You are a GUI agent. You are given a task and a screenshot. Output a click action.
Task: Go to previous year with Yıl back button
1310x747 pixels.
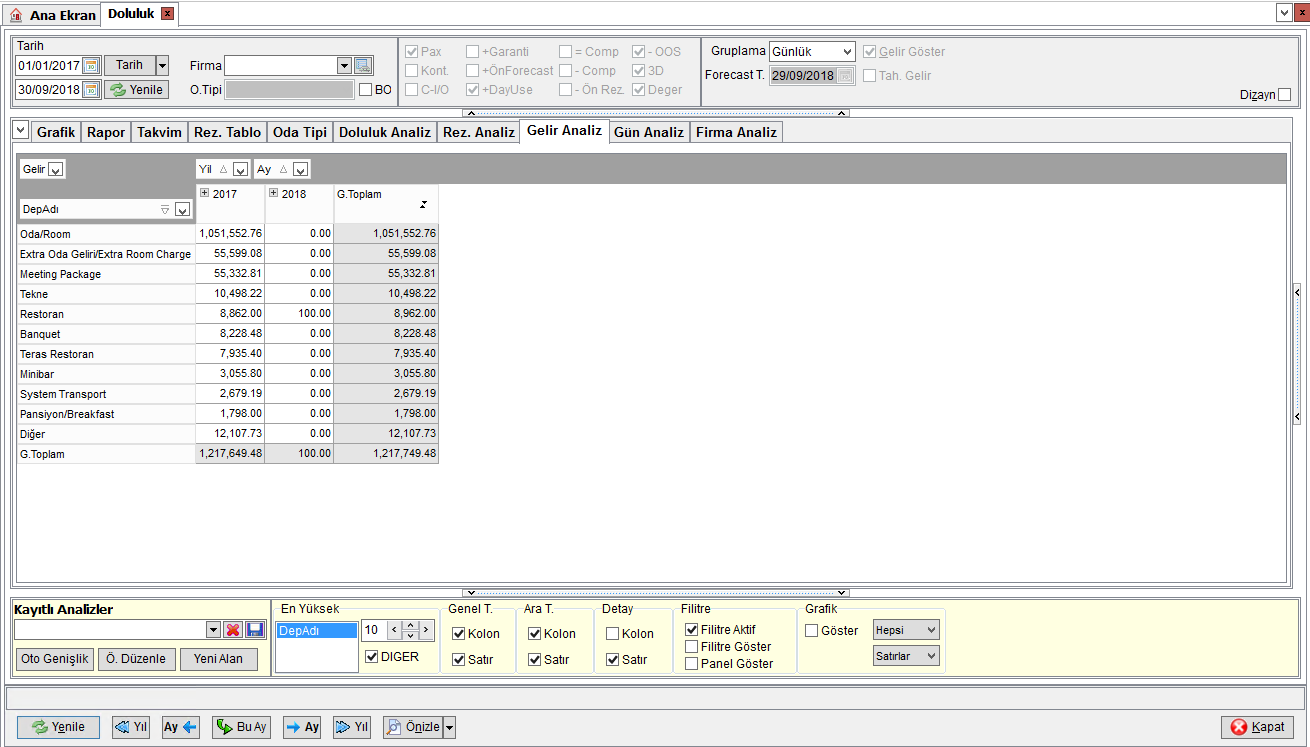pyautogui.click(x=131, y=727)
